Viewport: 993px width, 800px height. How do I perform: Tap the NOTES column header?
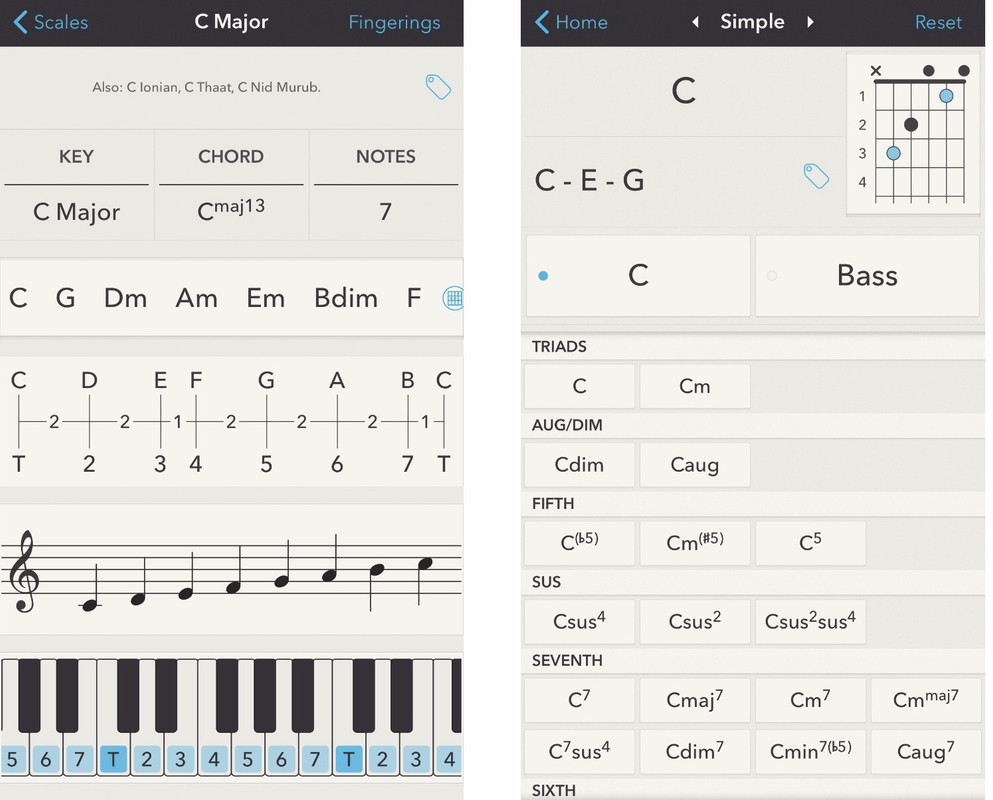(386, 156)
